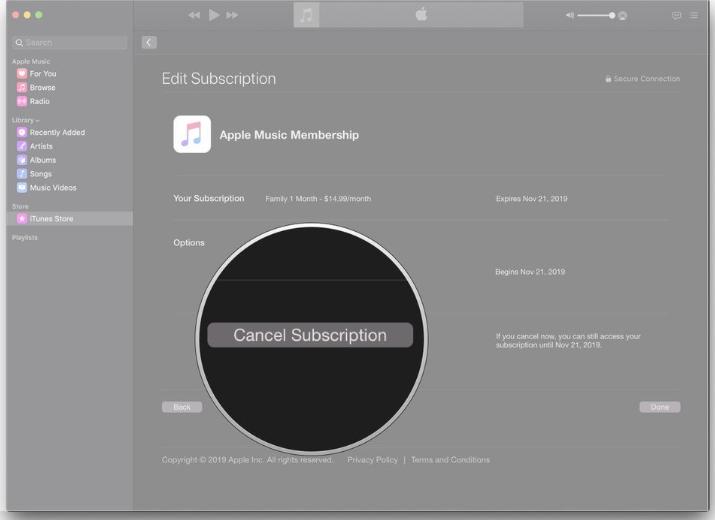Click the iTunes Store star icon
The width and height of the screenshot is (715, 520).
22,218
